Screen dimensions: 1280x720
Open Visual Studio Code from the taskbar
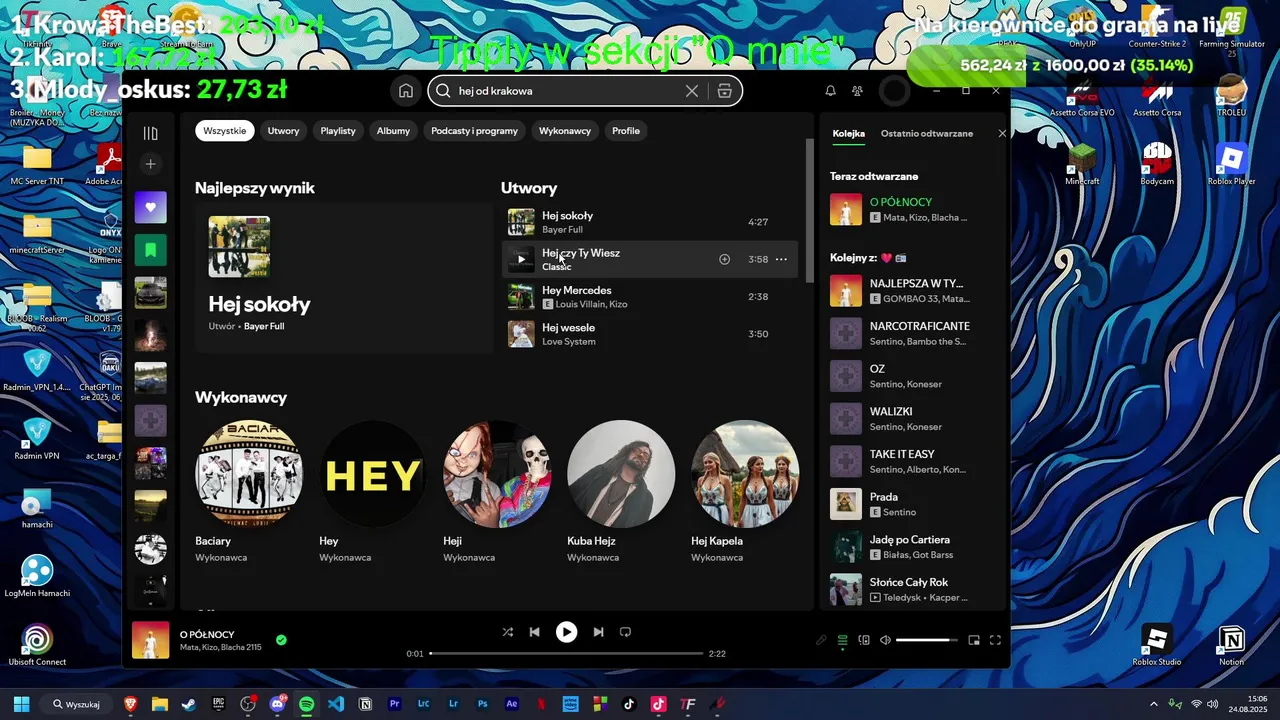pos(336,704)
